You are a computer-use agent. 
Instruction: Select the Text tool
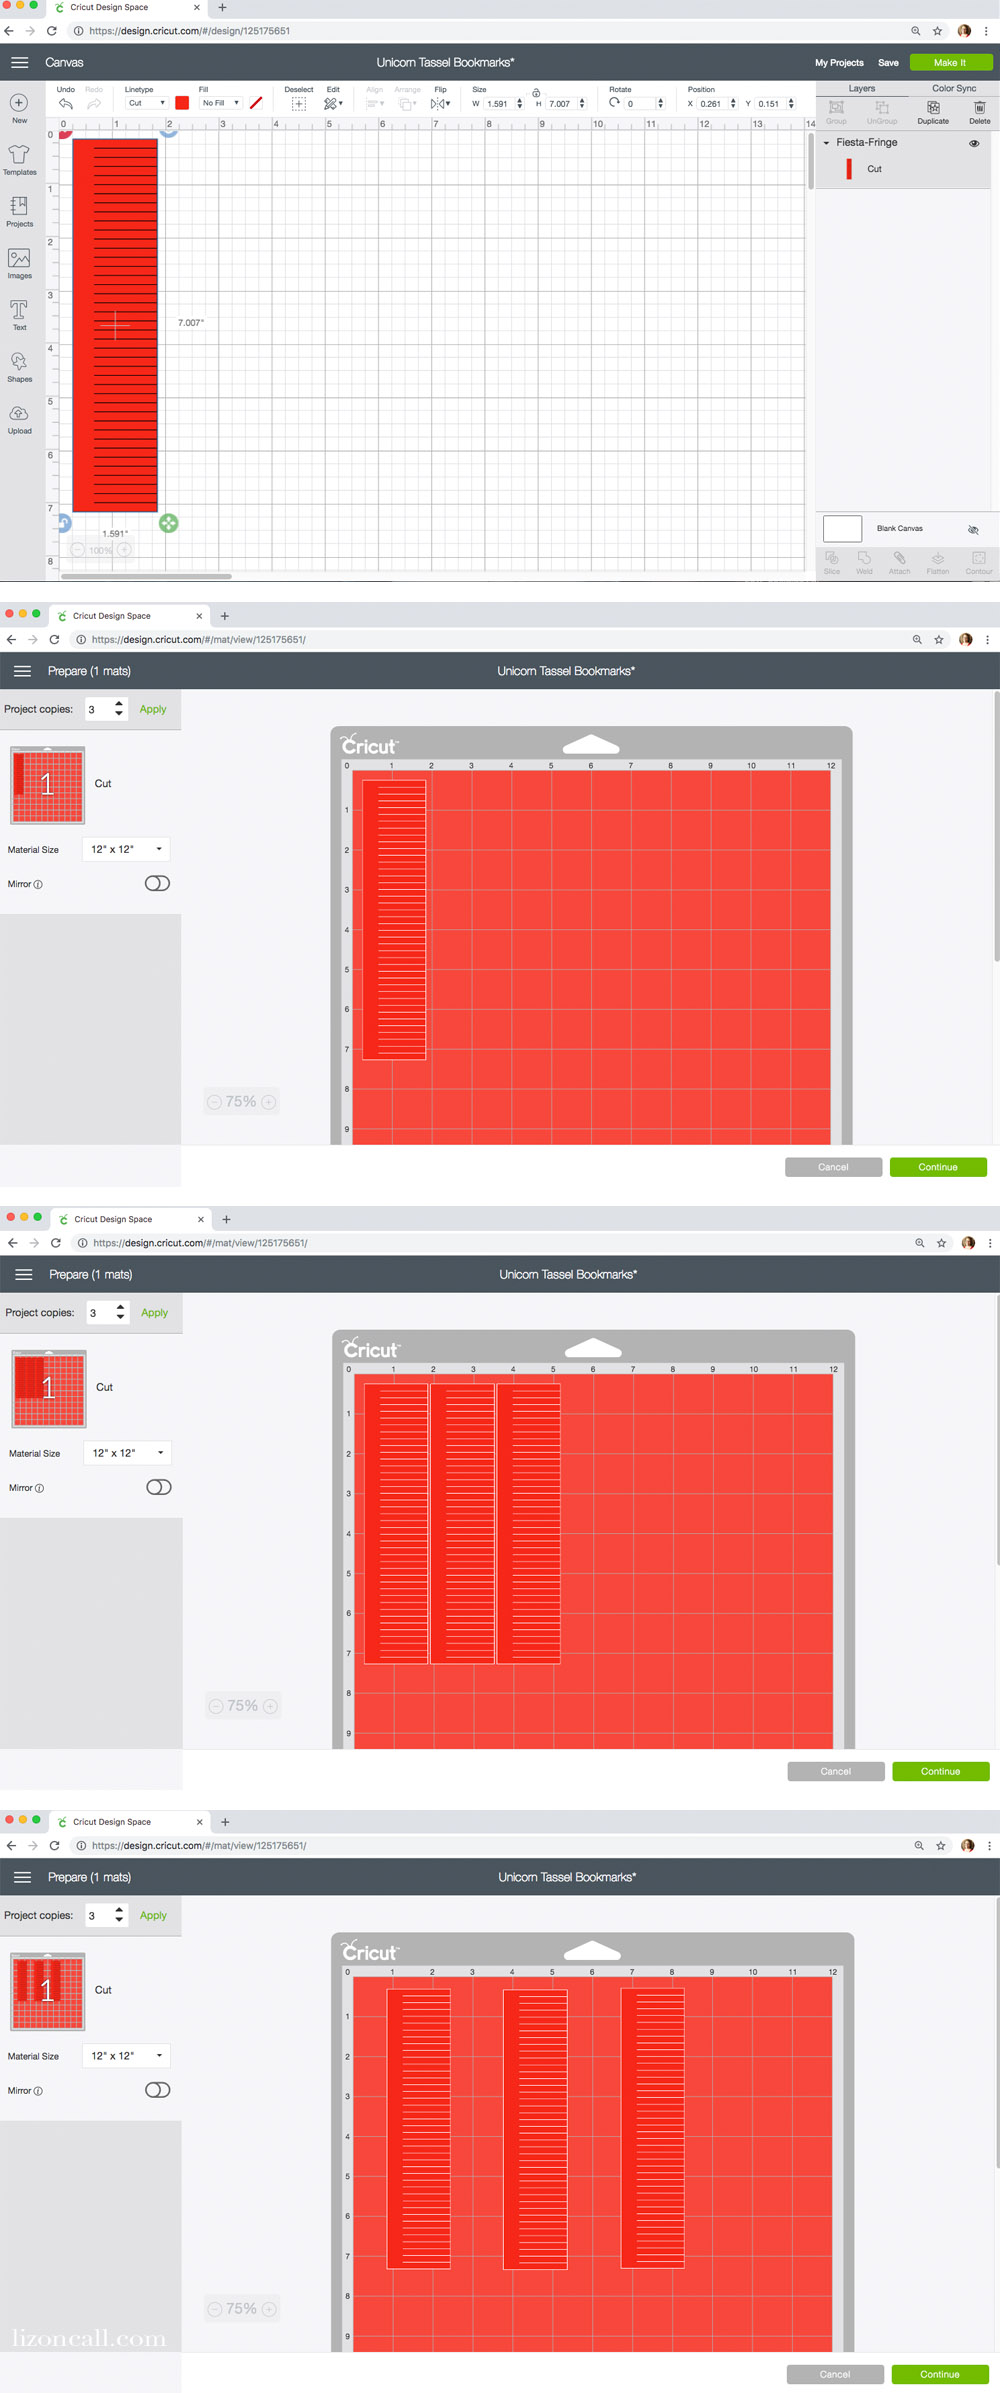coord(19,310)
